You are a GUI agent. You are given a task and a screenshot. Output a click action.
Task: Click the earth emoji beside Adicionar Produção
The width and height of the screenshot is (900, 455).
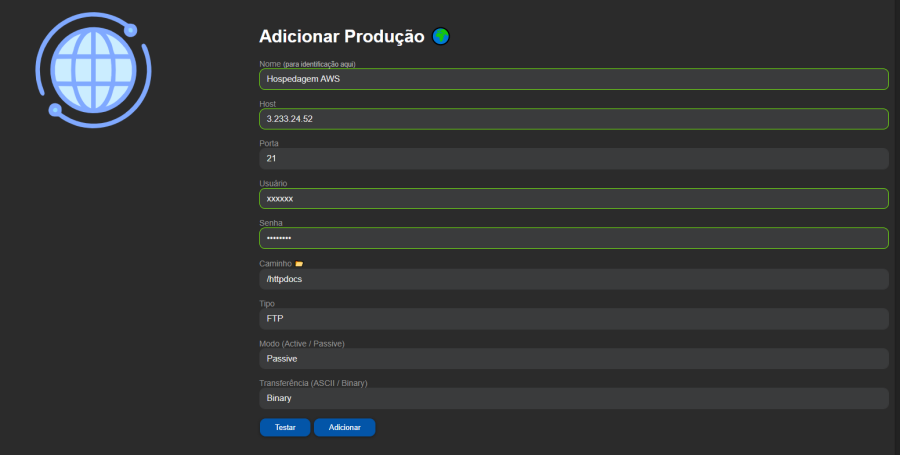point(441,37)
